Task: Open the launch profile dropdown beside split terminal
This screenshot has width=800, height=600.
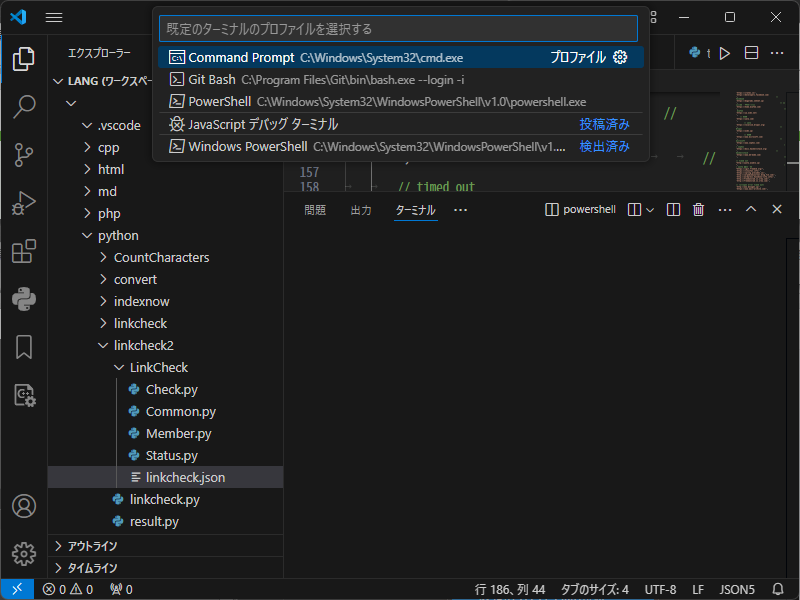Action: 650,210
